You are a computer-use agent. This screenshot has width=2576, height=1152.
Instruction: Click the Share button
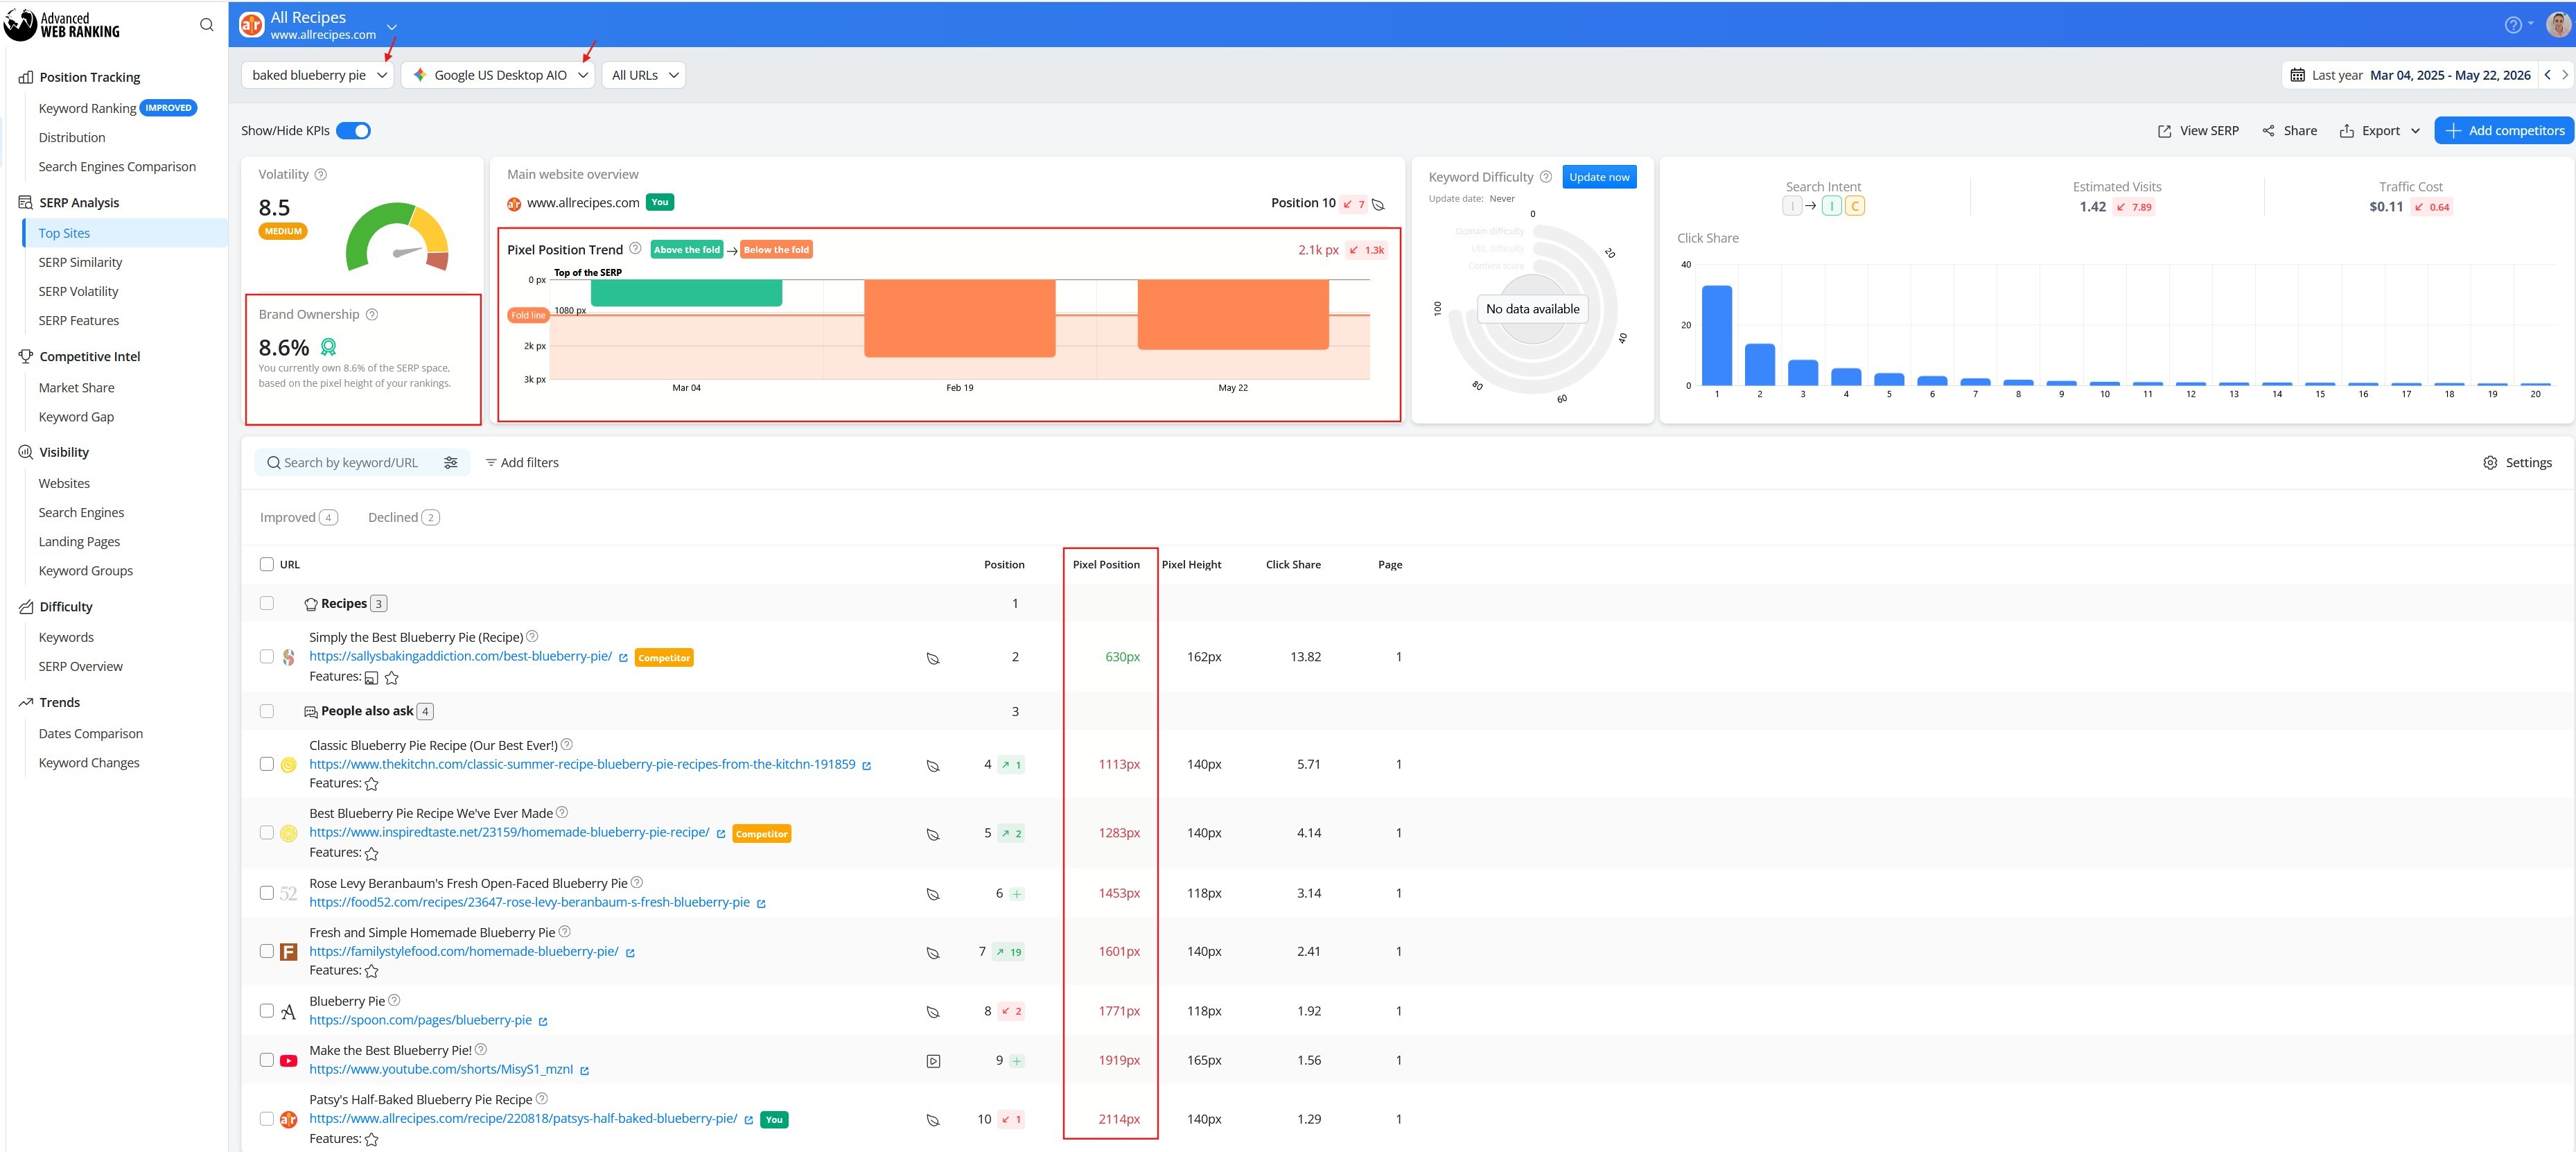(2289, 131)
